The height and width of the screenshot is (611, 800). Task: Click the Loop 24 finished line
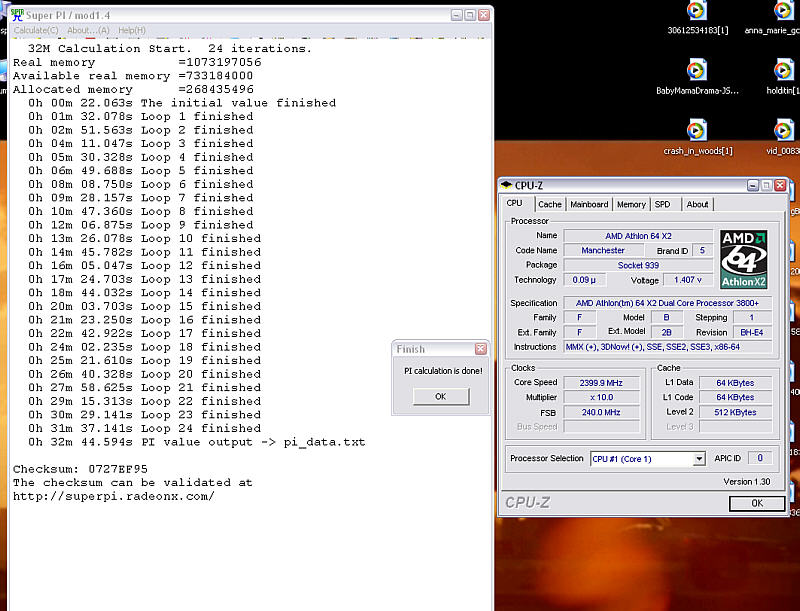[144, 428]
